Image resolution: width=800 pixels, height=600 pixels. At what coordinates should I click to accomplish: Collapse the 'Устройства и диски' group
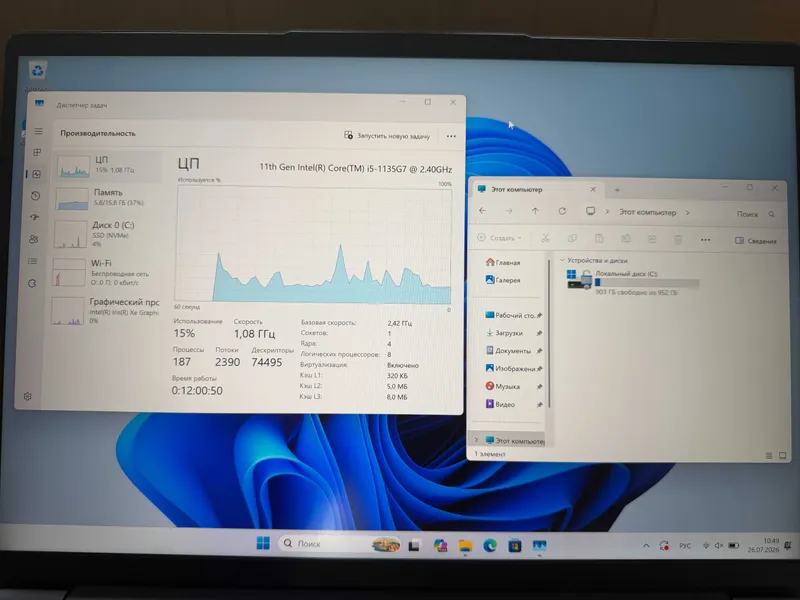(x=562, y=260)
